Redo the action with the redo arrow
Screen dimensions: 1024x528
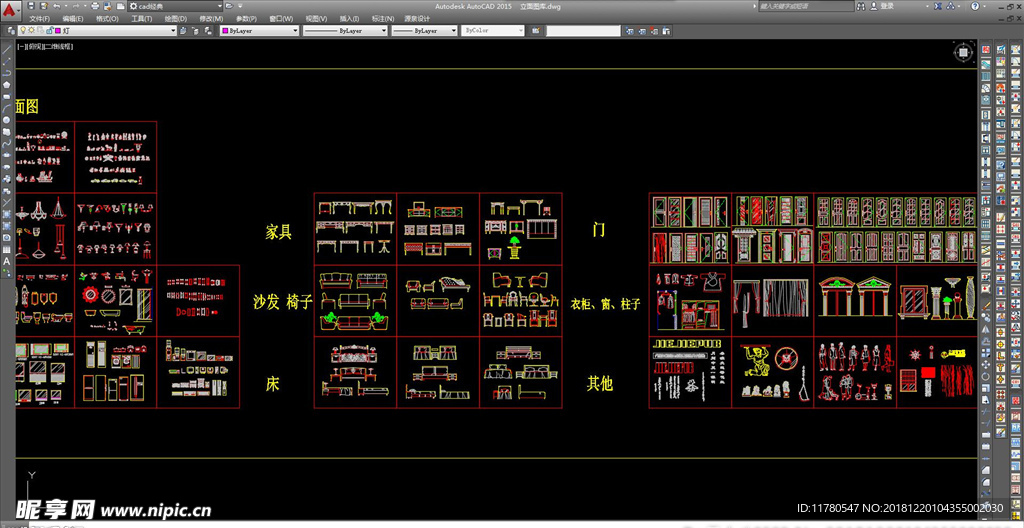pyautogui.click(x=76, y=6)
